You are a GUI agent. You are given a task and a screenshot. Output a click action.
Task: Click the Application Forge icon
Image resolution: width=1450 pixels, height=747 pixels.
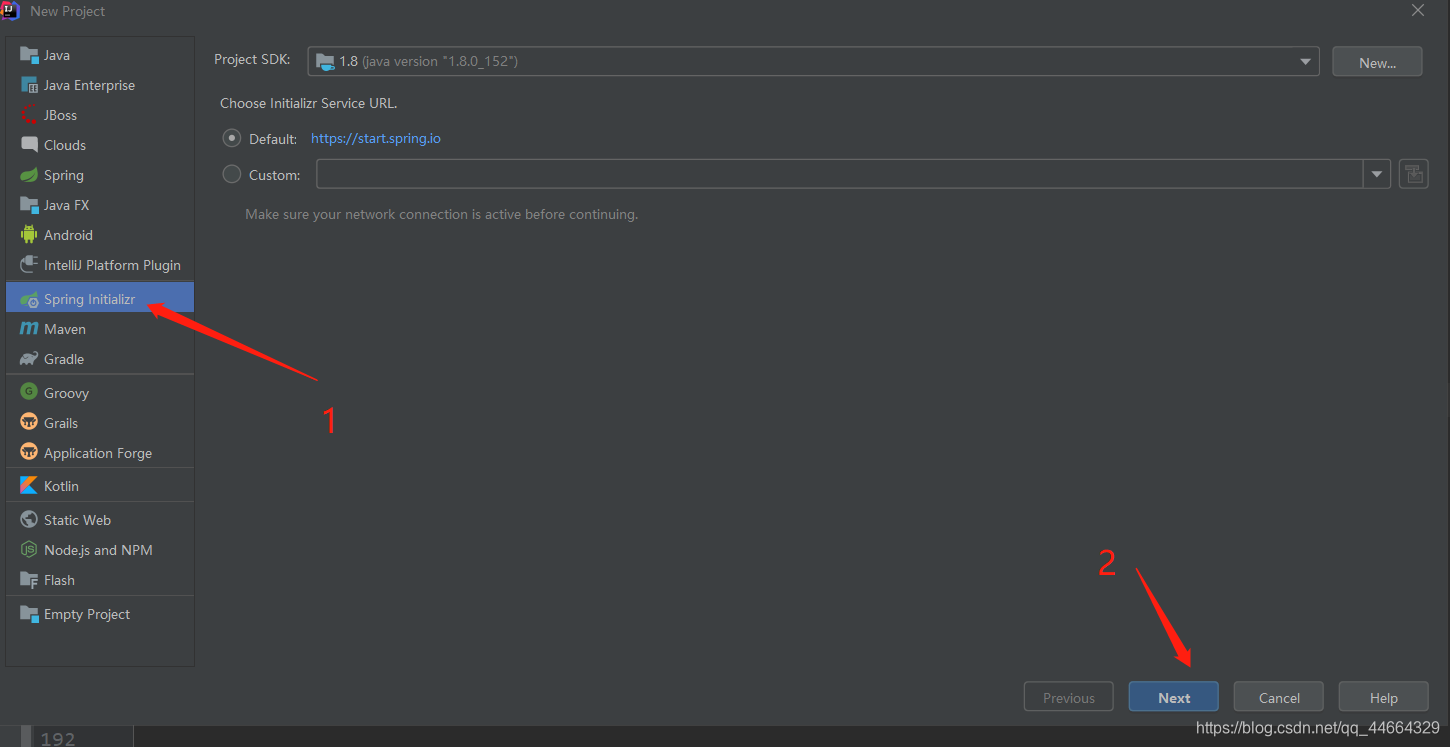[x=29, y=452]
